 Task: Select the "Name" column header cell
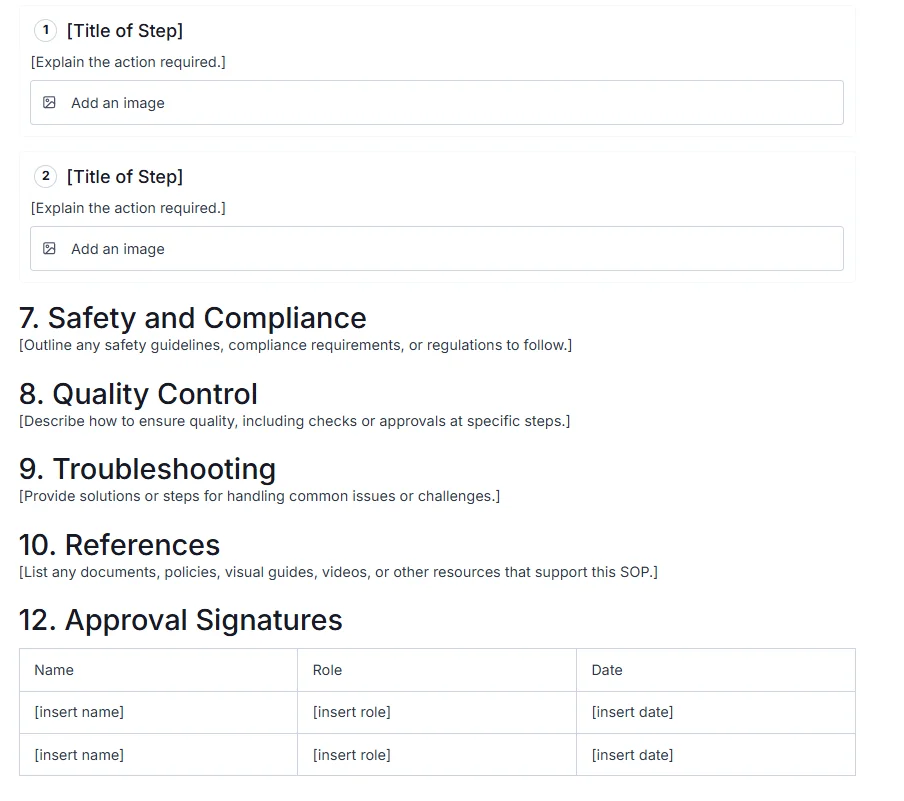point(54,670)
